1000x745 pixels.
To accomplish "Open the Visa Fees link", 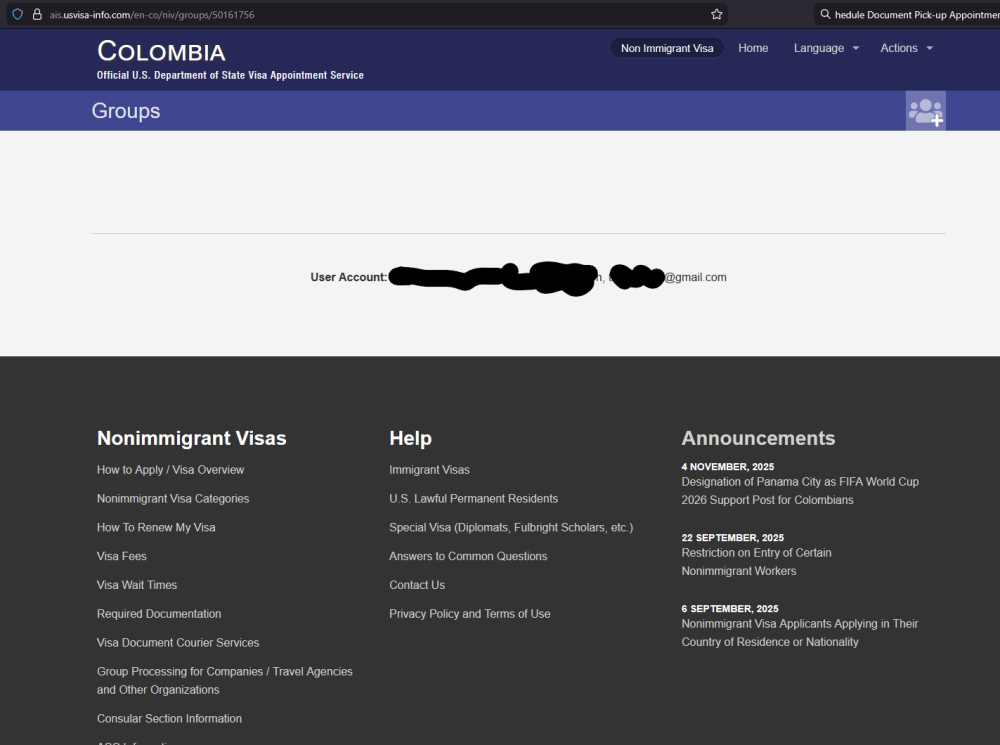I will pyautogui.click(x=121, y=555).
